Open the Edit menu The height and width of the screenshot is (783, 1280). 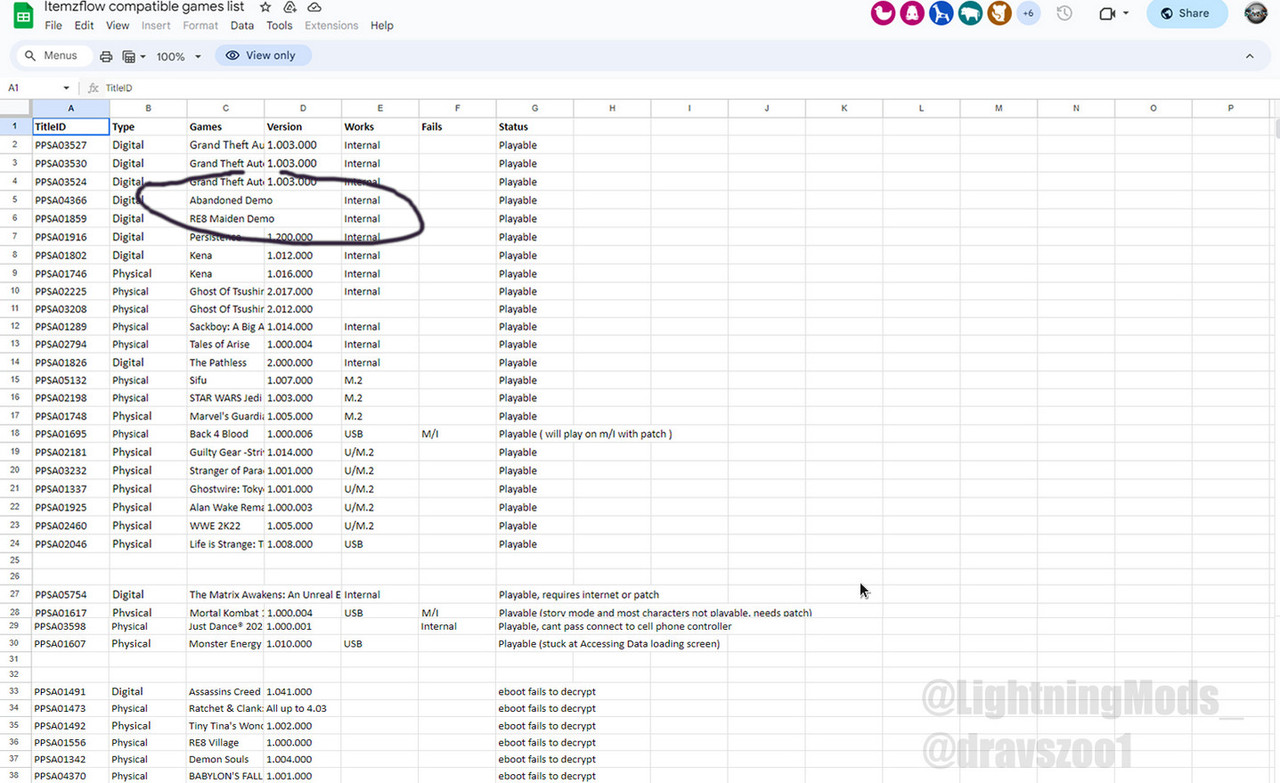(84, 26)
